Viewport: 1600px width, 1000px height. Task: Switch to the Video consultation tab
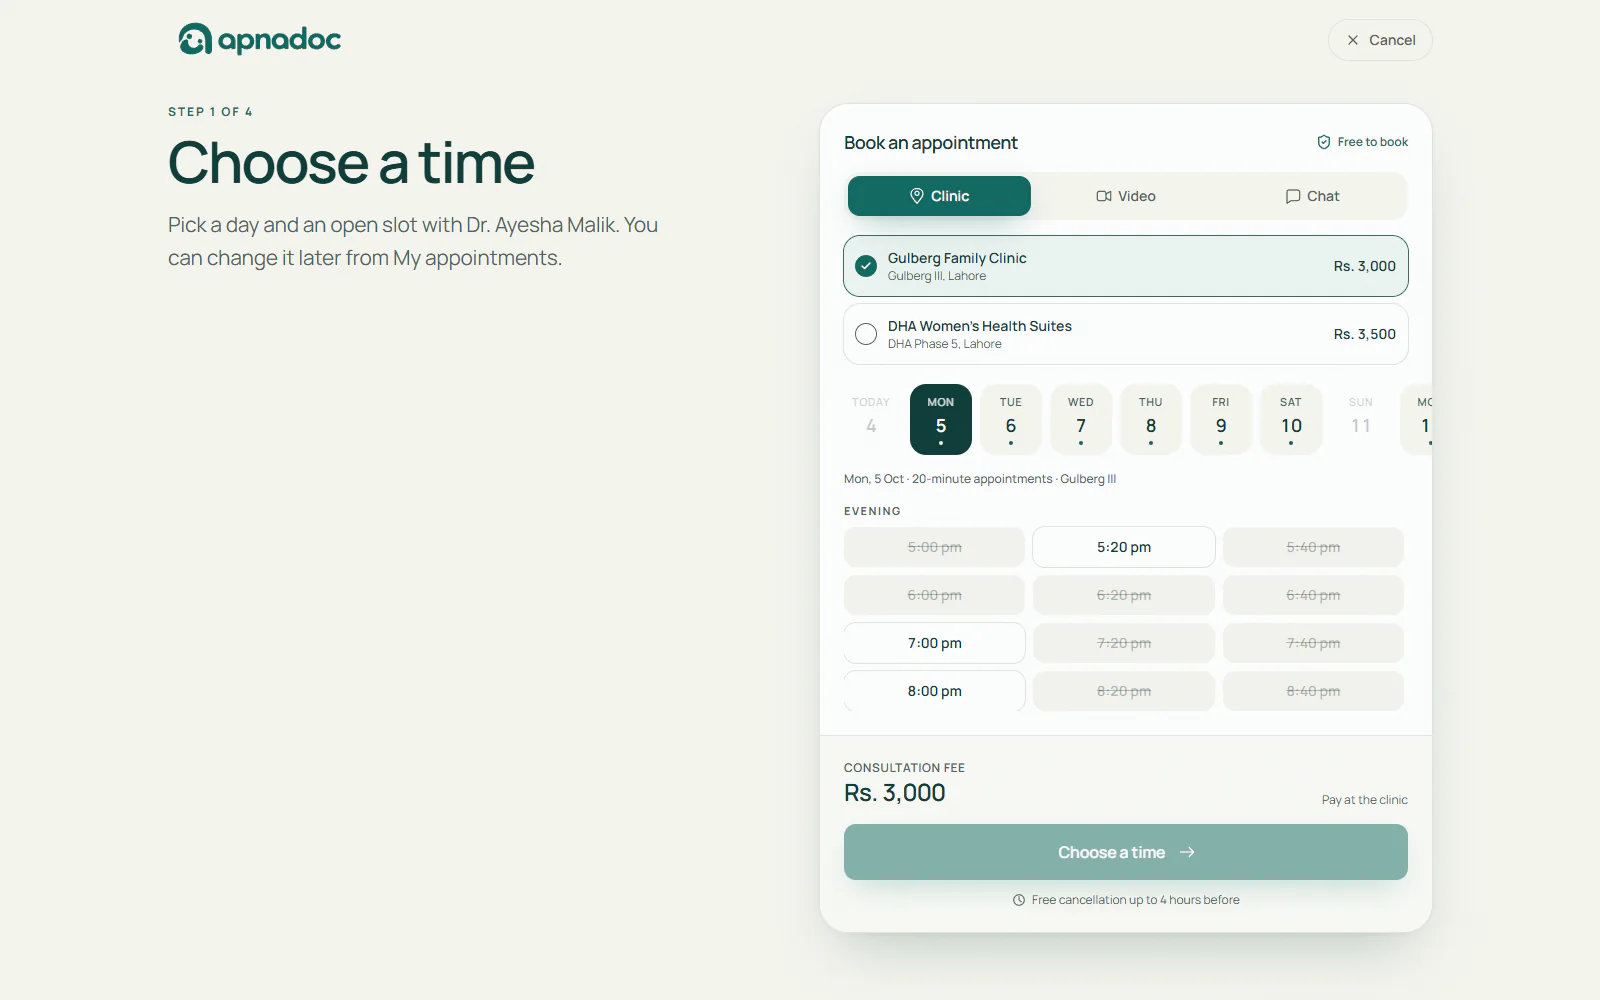pyautogui.click(x=1126, y=196)
